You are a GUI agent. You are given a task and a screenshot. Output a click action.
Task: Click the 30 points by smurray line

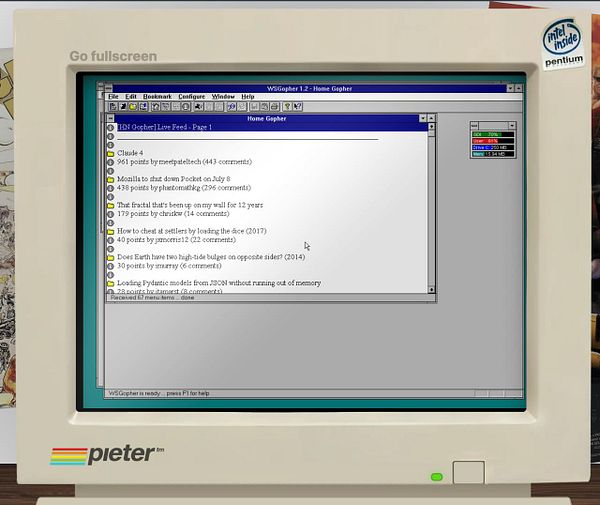169,266
